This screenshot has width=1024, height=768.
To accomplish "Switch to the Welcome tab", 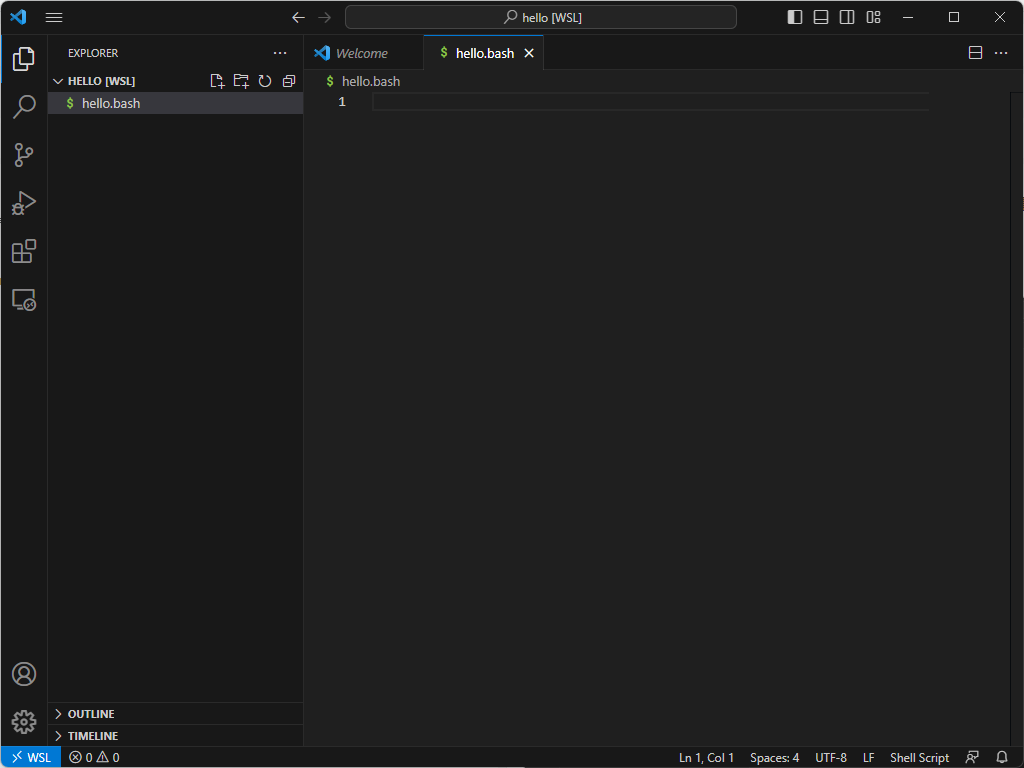I will pos(361,53).
